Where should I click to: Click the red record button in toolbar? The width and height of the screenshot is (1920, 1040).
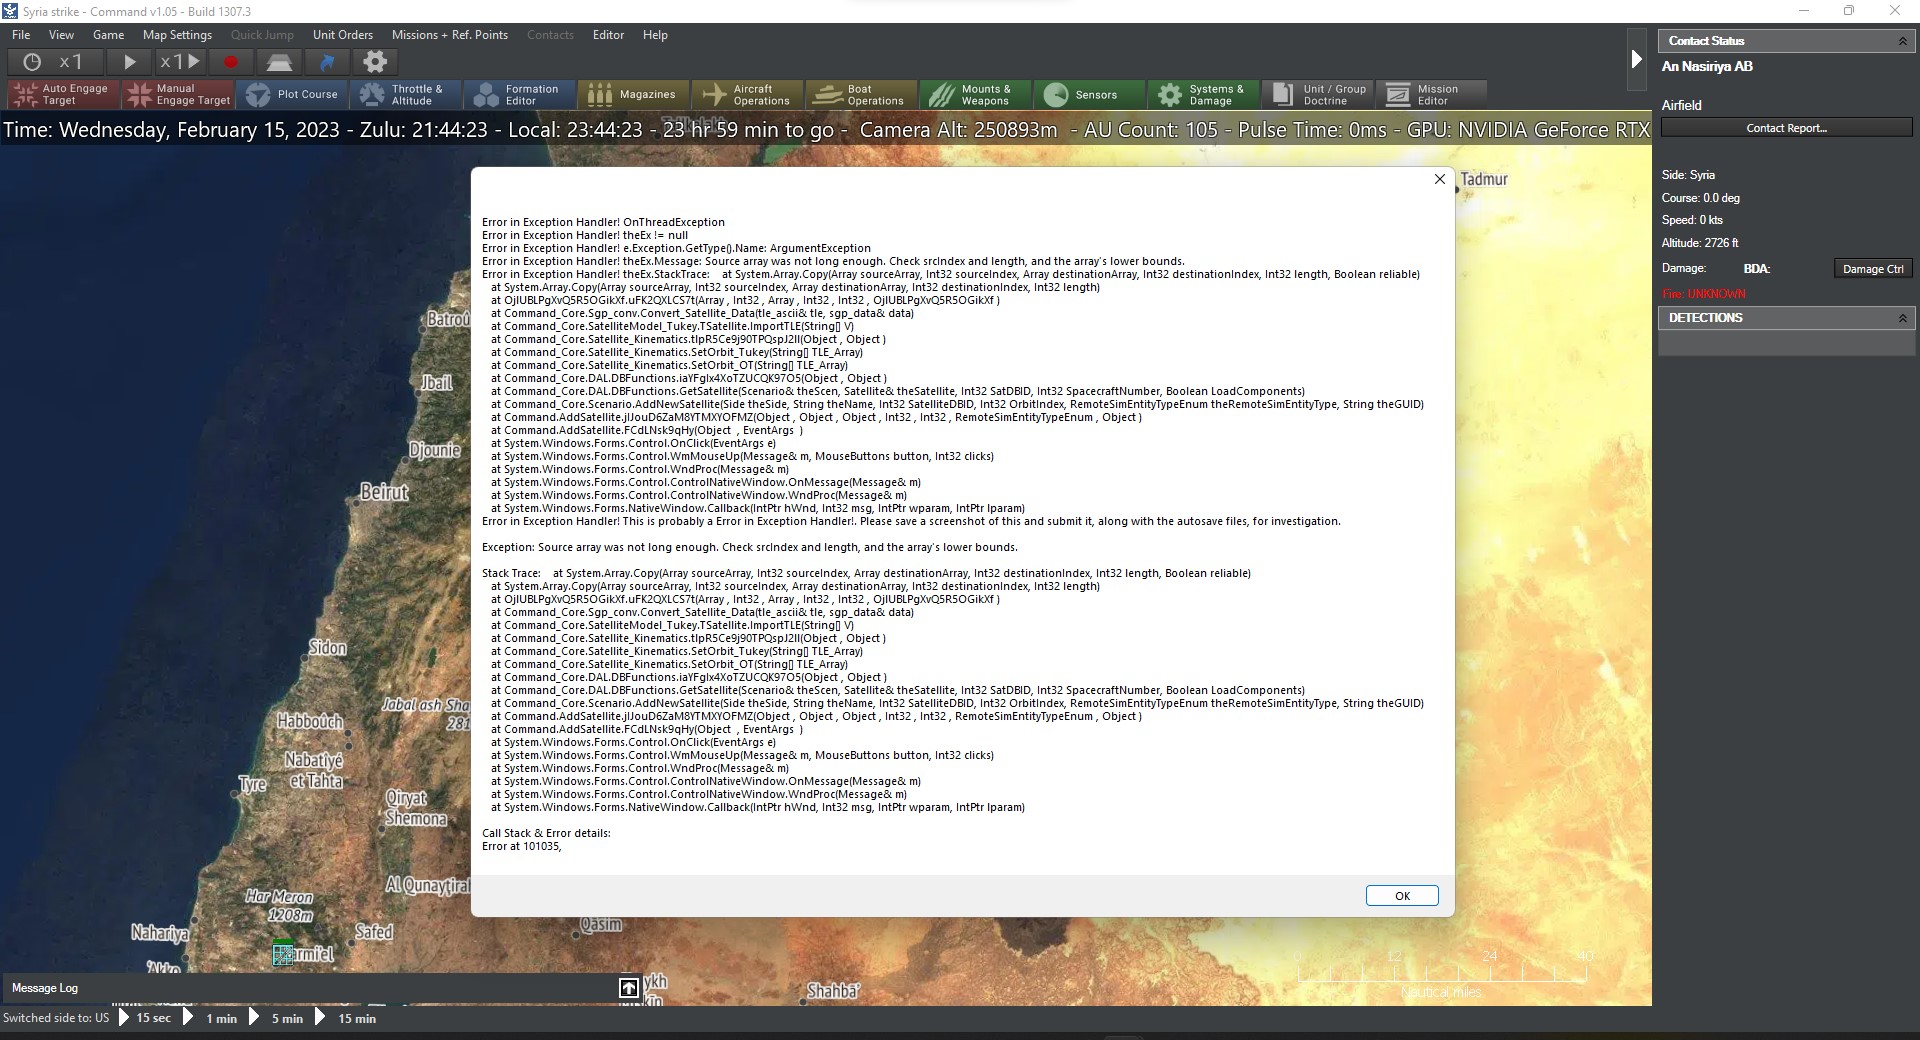(231, 62)
